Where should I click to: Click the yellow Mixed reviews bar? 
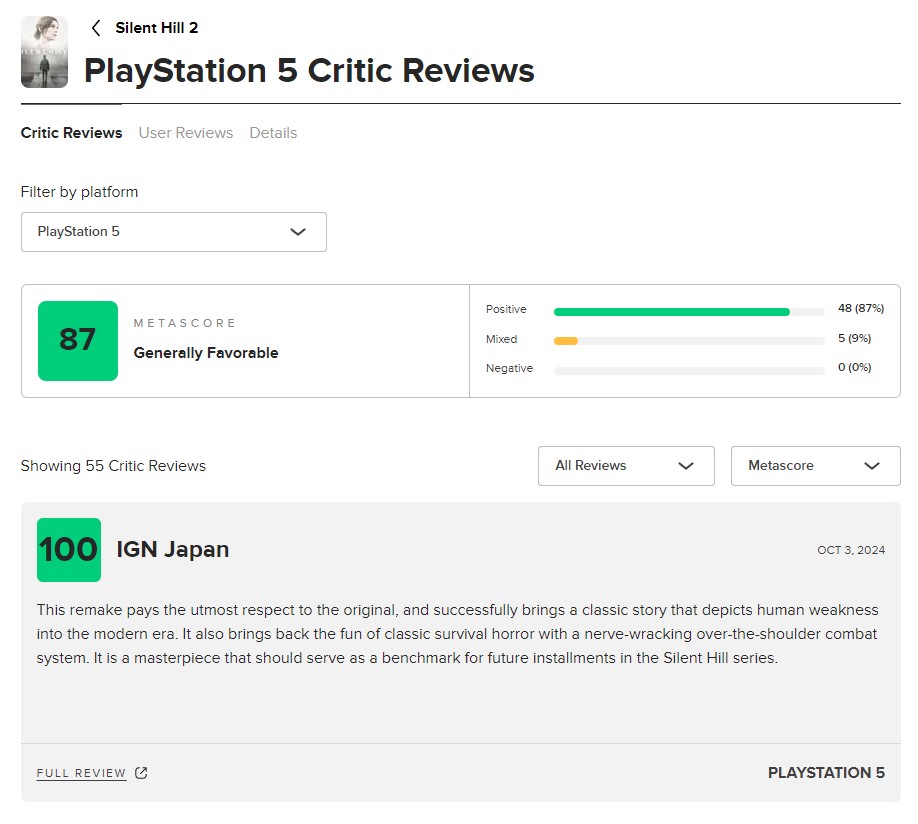(566, 341)
